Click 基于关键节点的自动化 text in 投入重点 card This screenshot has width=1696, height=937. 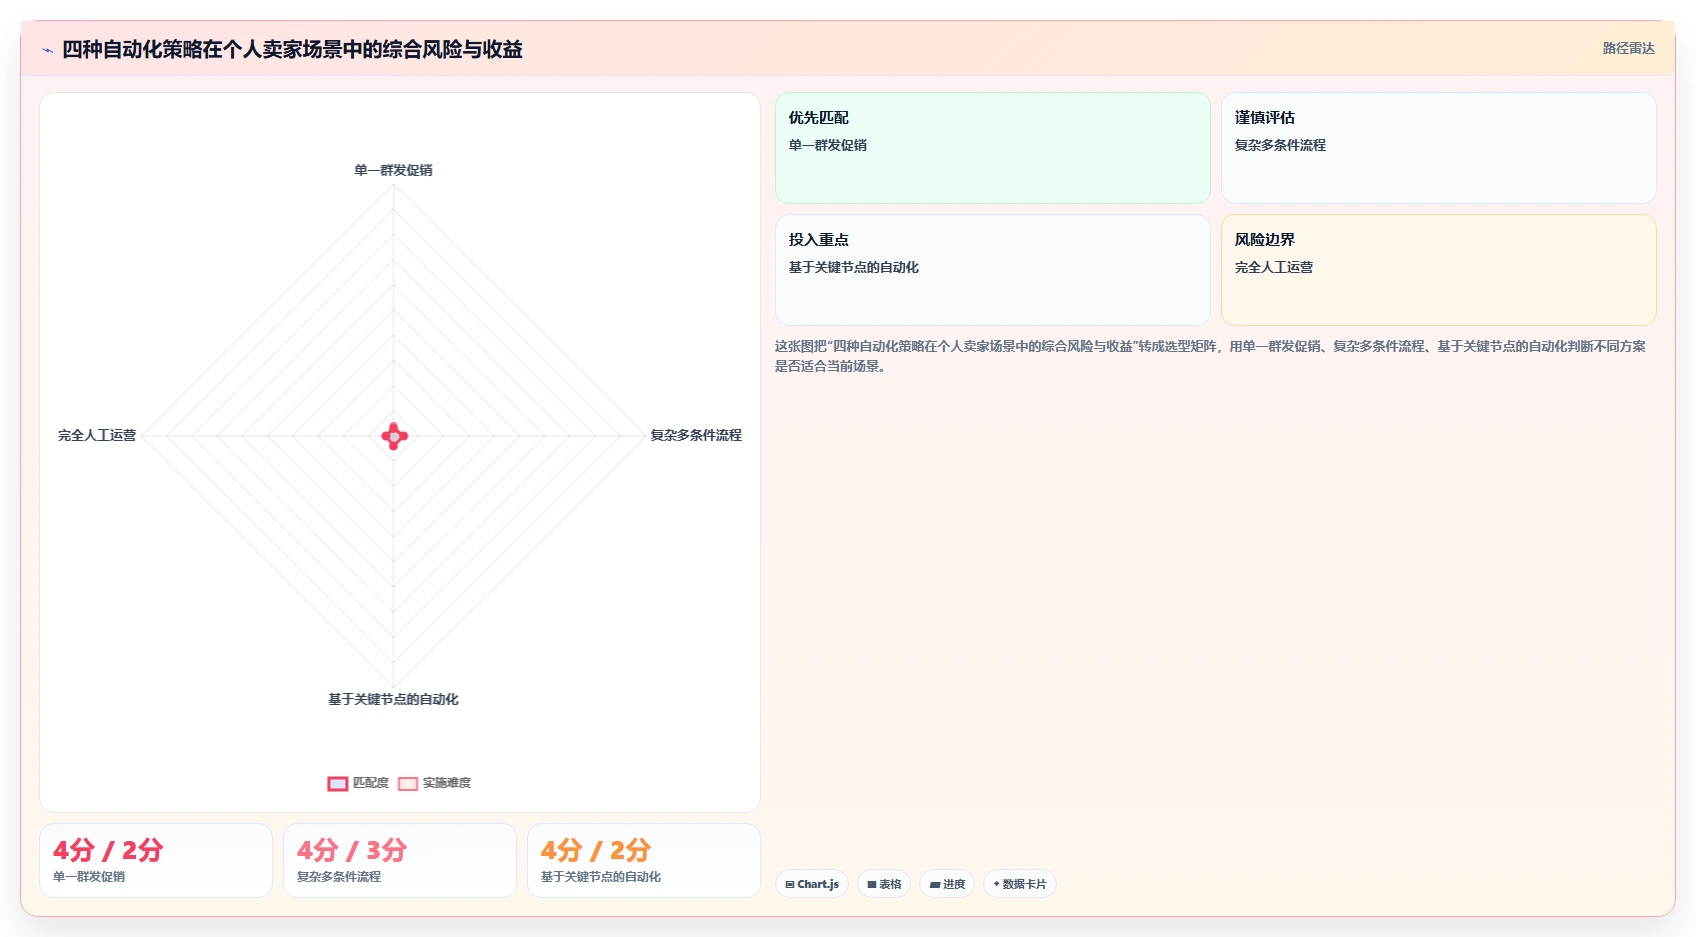[854, 267]
